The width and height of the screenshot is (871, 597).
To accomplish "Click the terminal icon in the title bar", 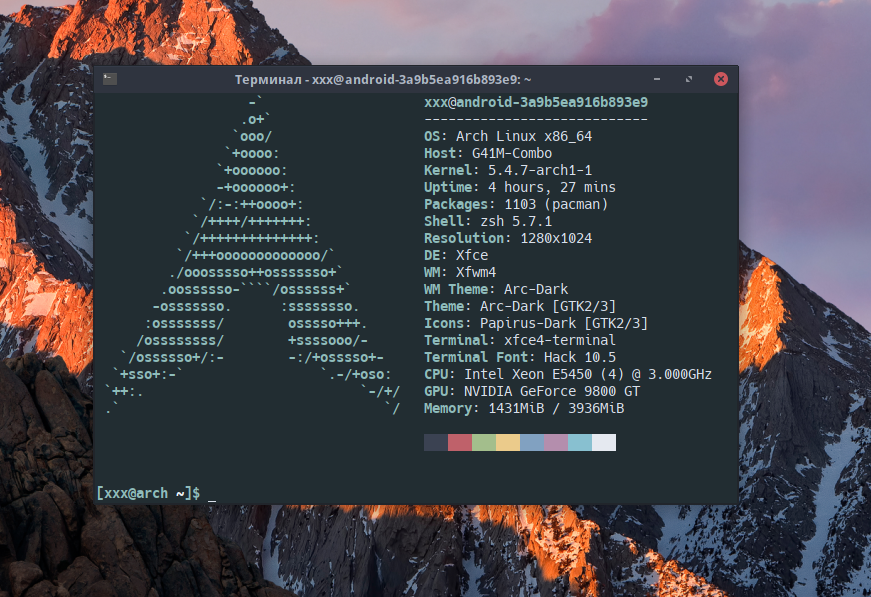I will [109, 79].
